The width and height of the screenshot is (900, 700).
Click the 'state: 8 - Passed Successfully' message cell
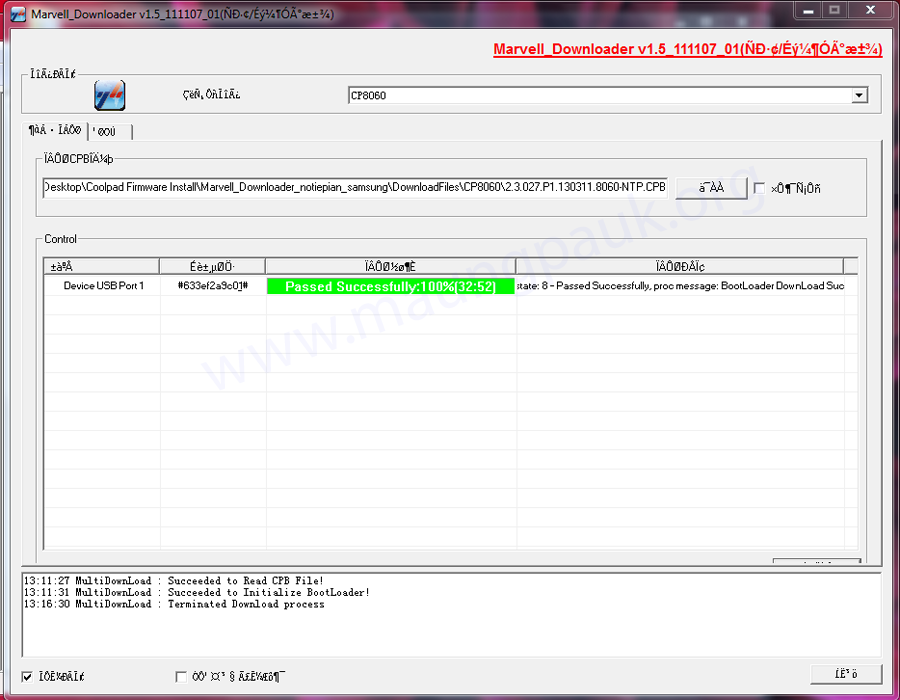point(680,286)
